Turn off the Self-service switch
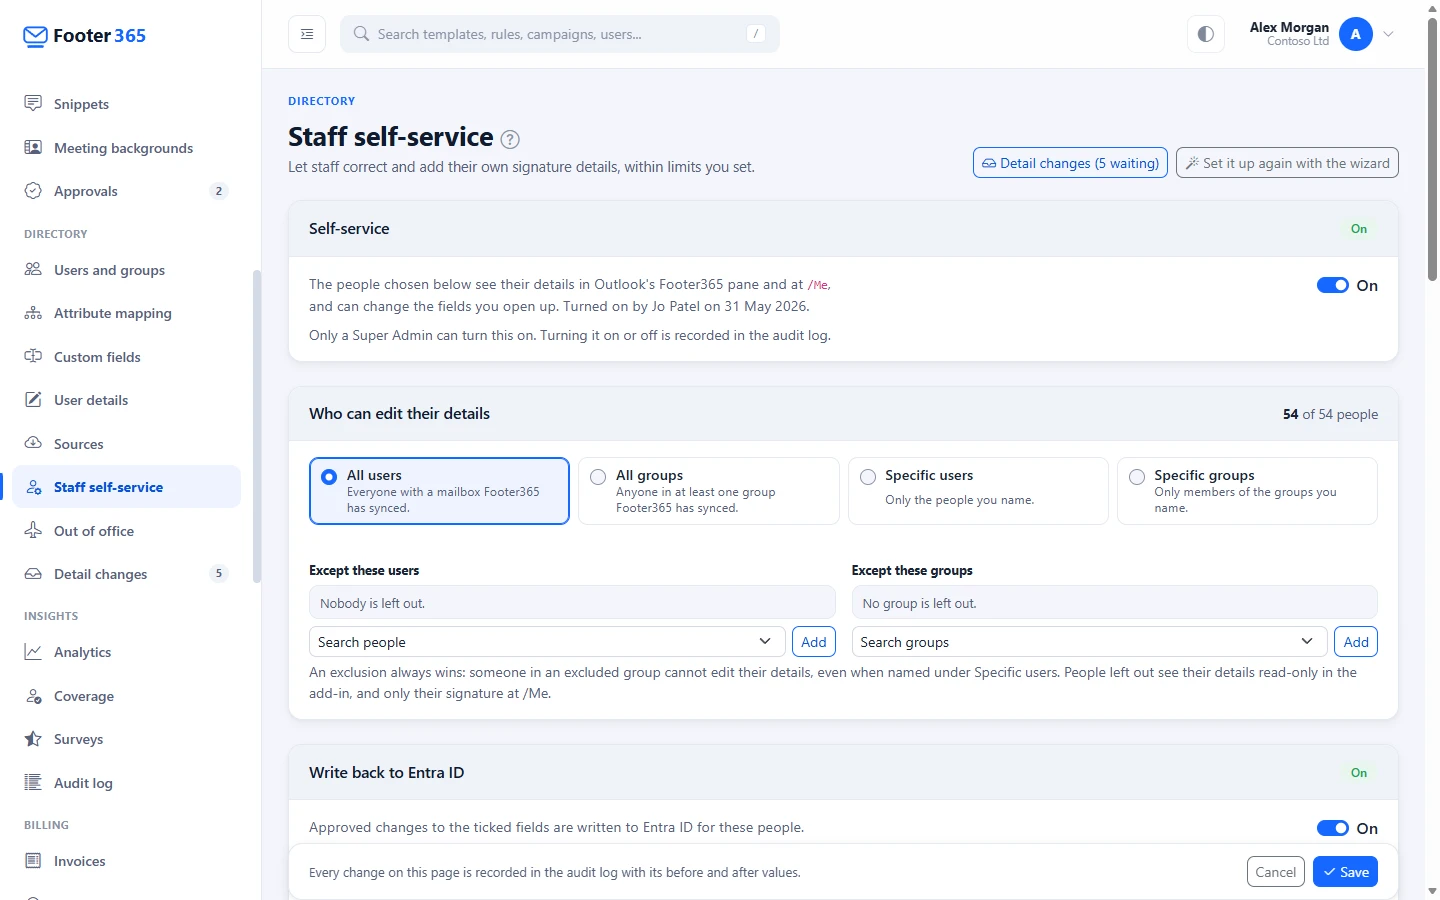This screenshot has height=900, width=1440. coord(1332,285)
